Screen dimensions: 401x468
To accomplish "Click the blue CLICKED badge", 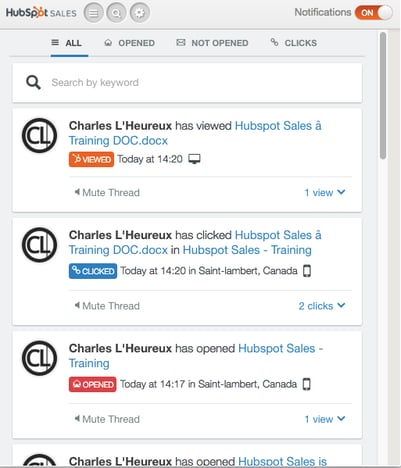I will [93, 271].
